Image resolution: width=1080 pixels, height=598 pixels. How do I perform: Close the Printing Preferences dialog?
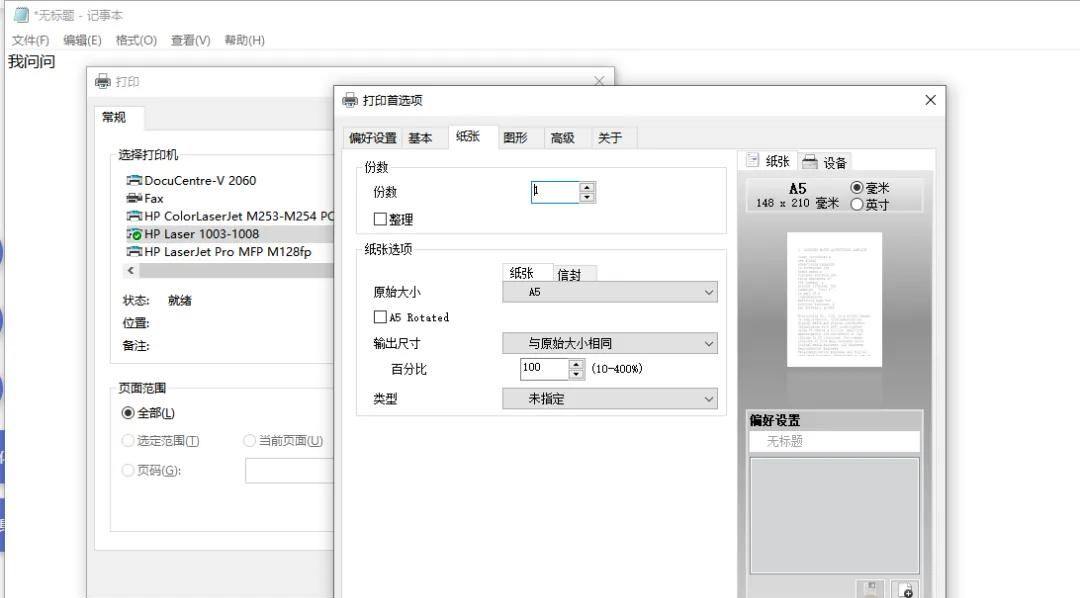coord(931,101)
